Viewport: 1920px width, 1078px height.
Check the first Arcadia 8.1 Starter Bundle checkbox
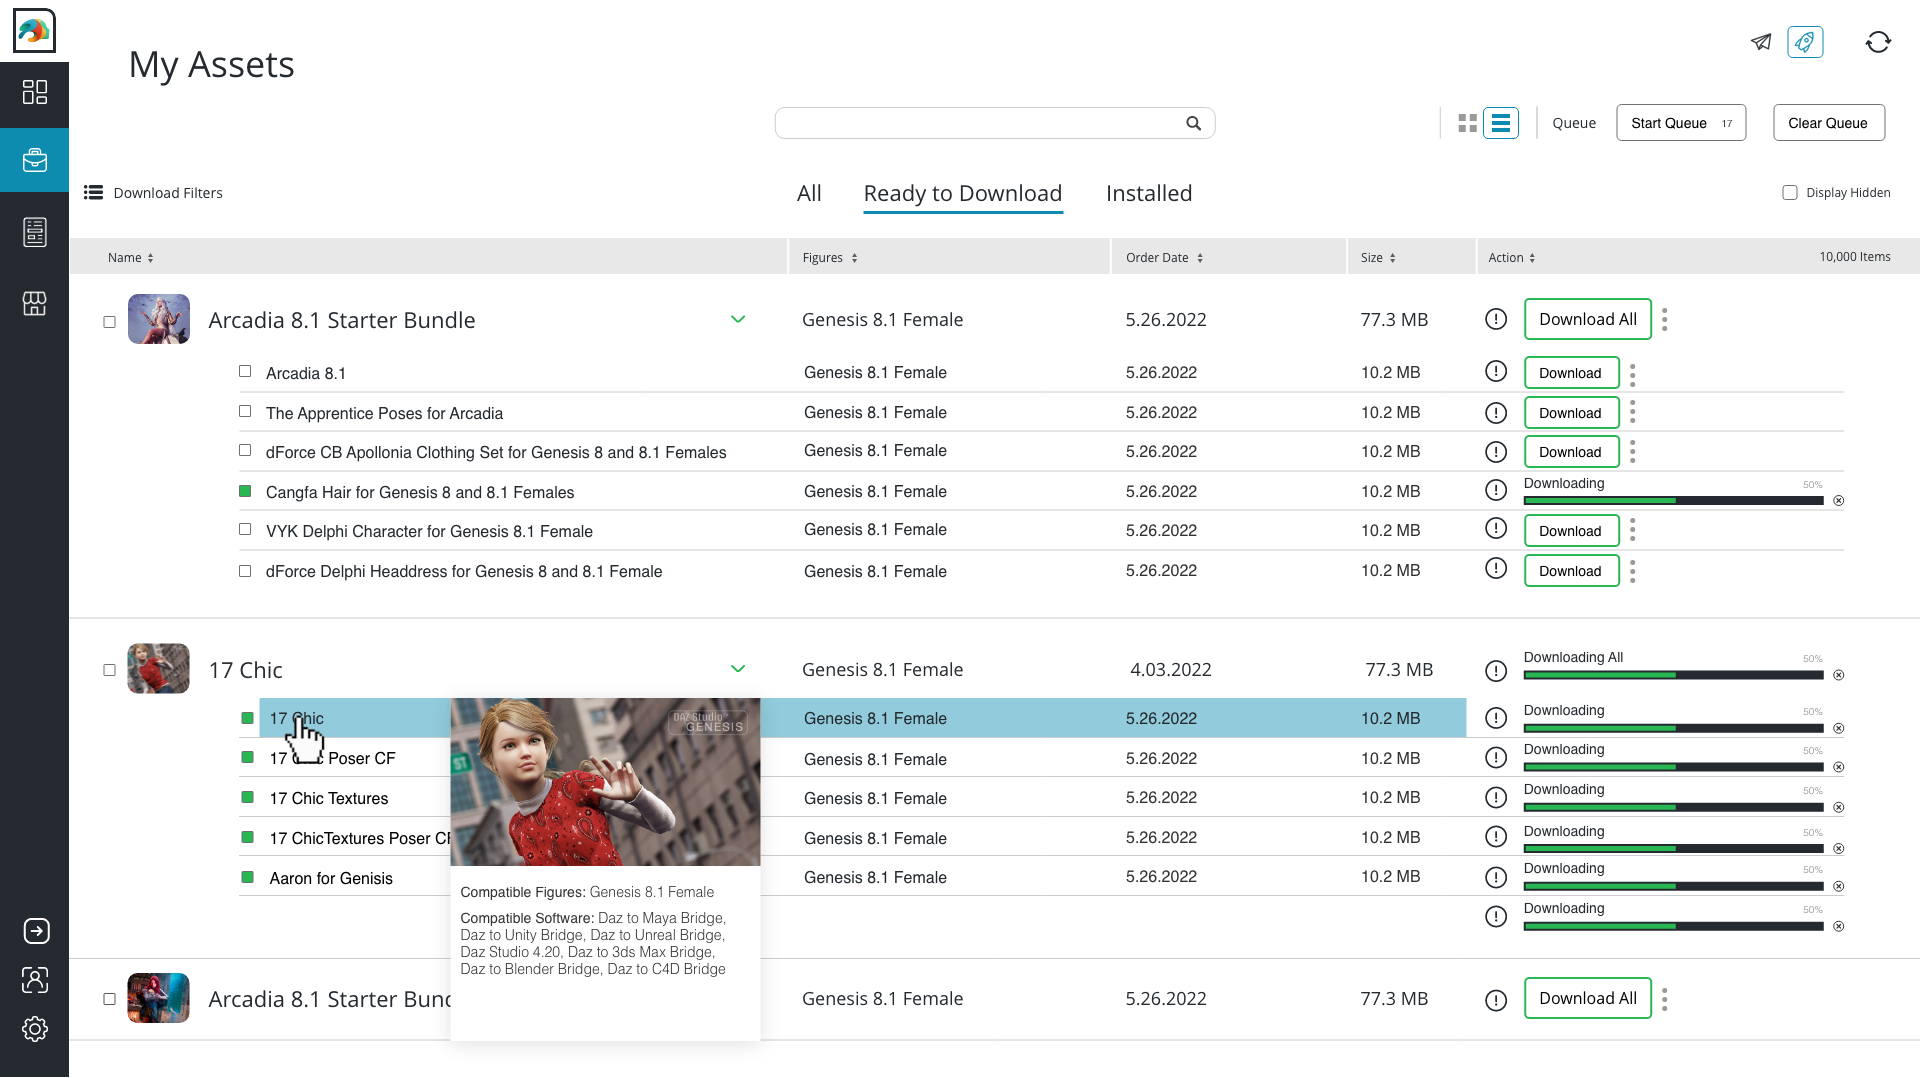(109, 322)
